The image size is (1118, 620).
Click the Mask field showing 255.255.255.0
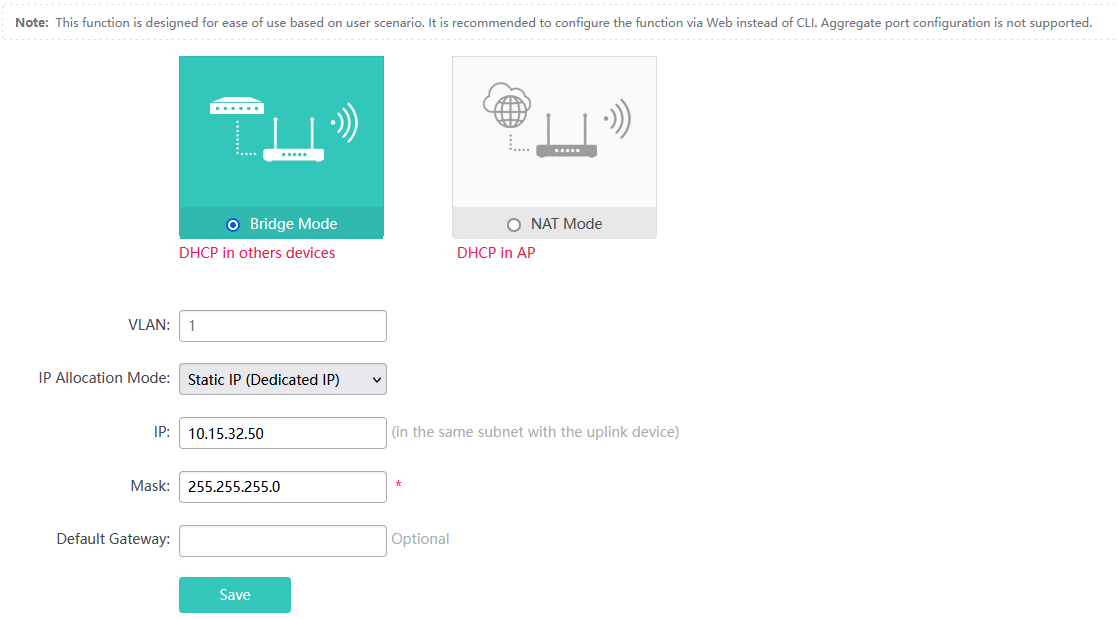(x=283, y=487)
